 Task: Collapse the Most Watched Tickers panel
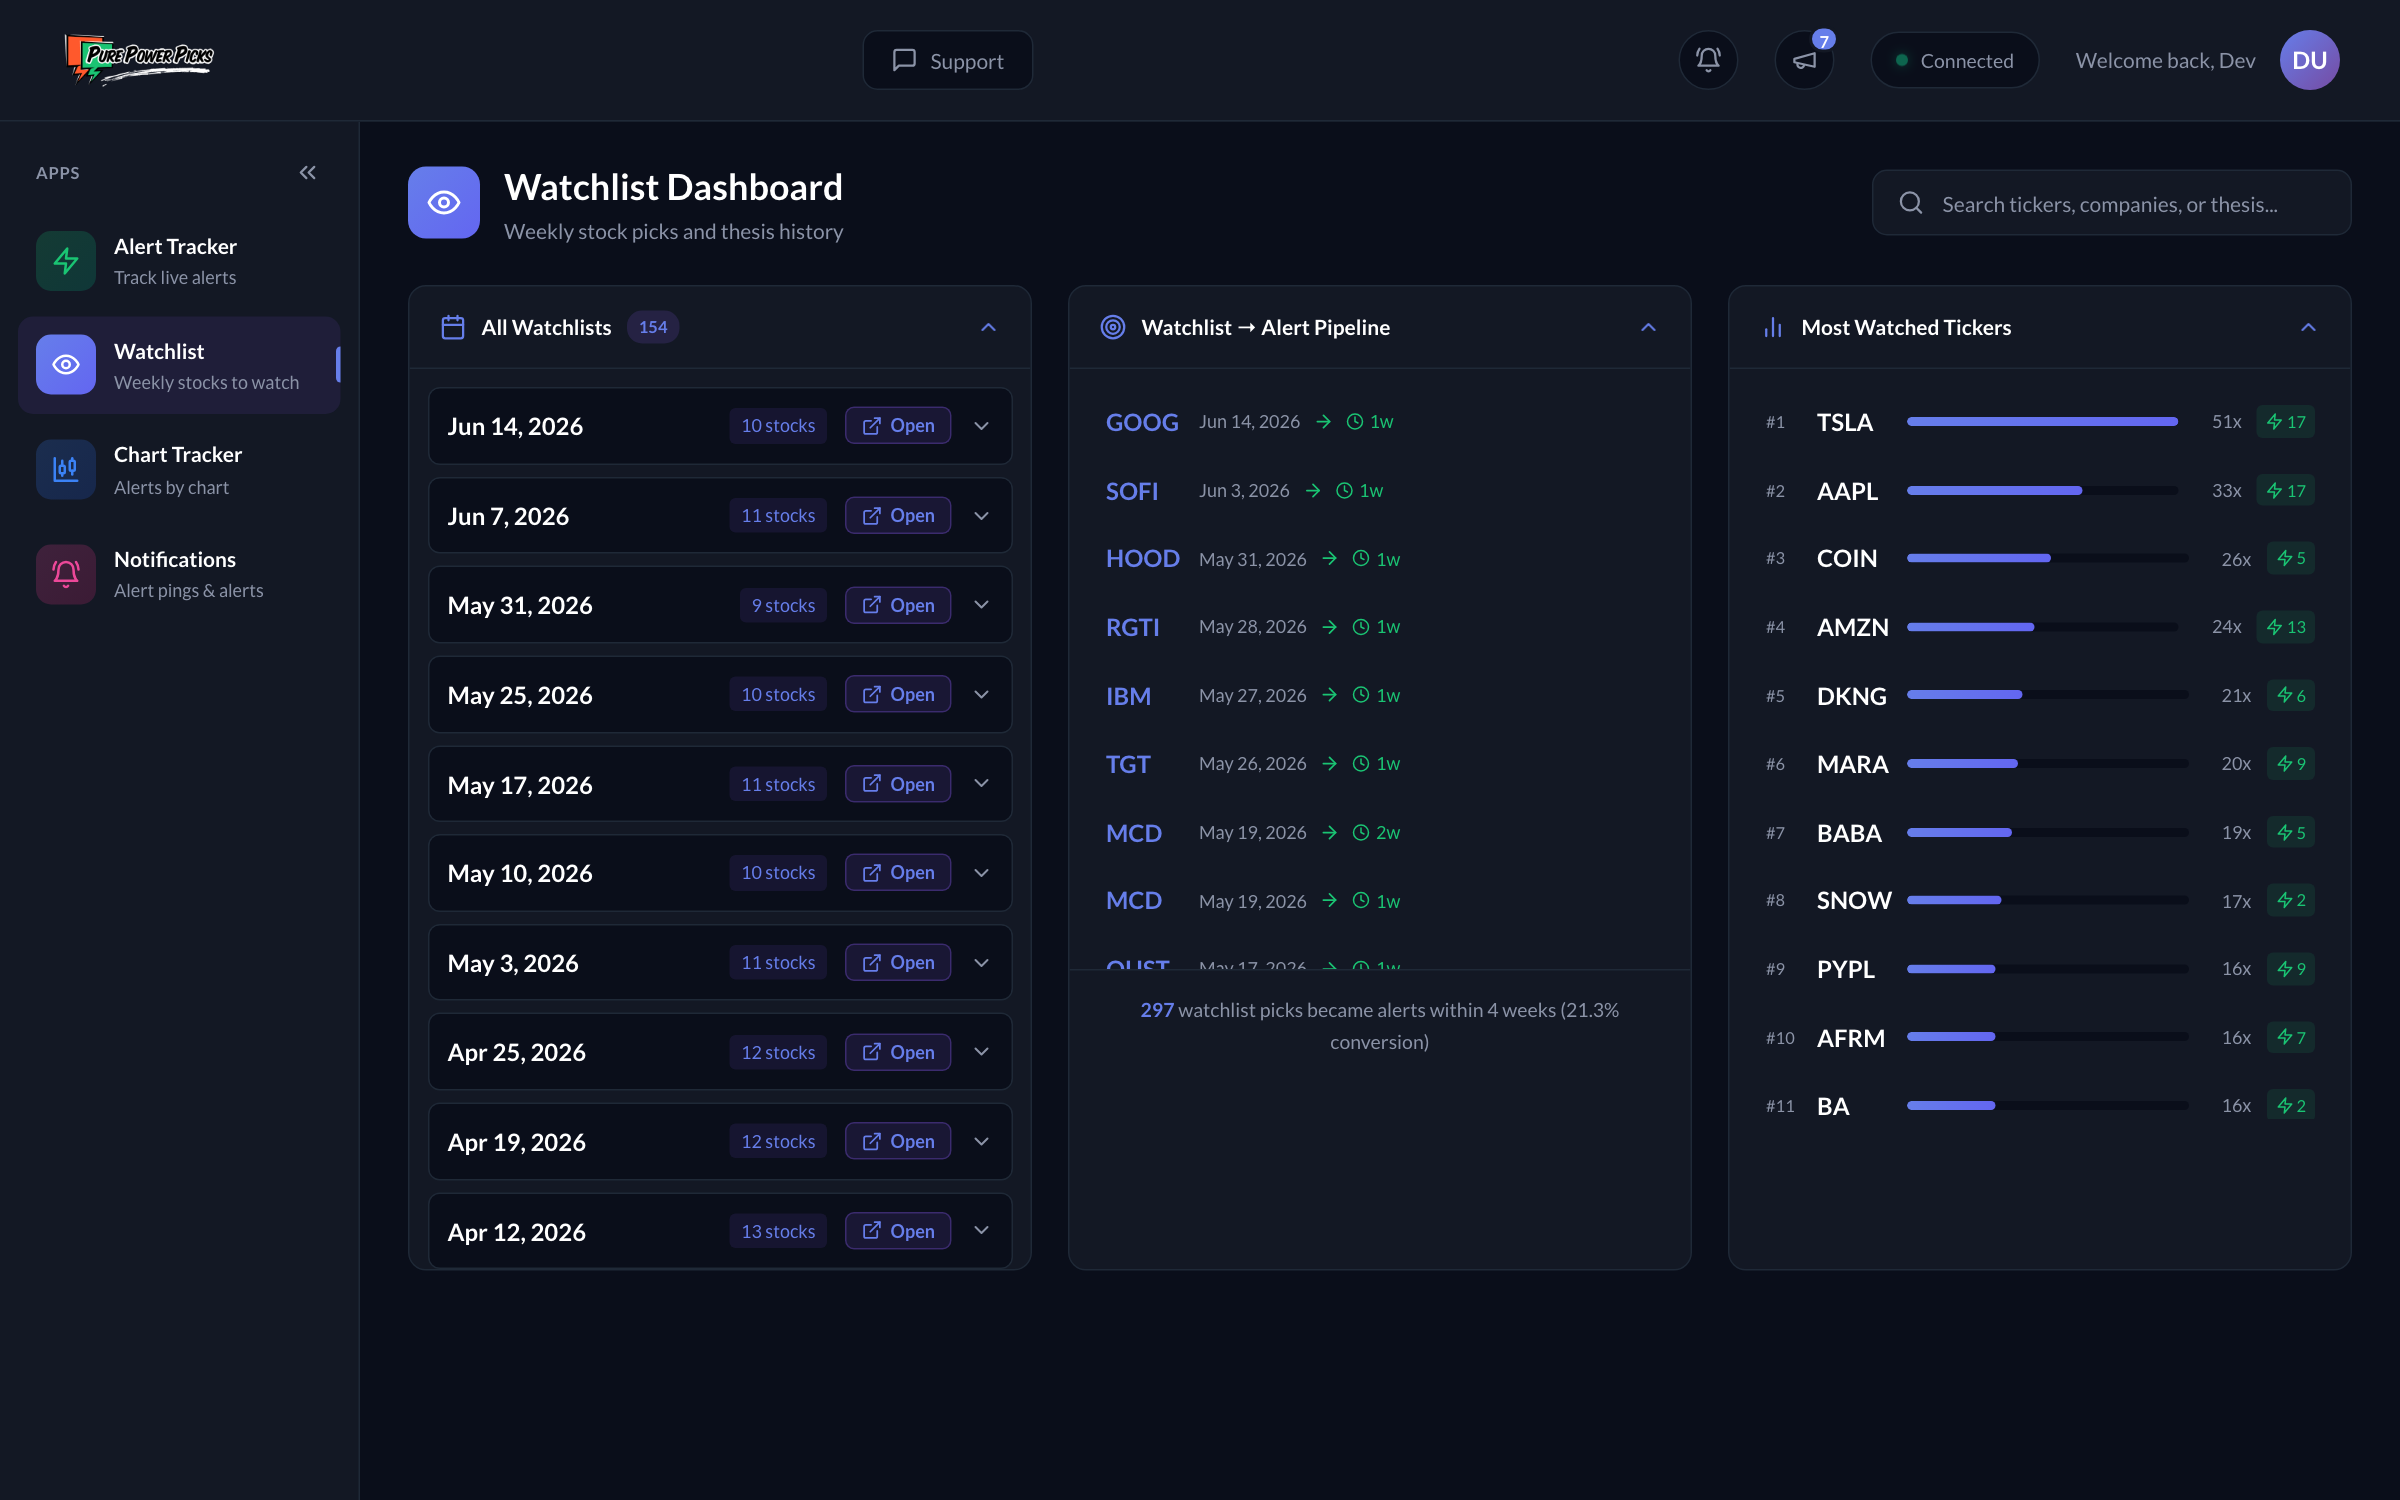click(2308, 328)
